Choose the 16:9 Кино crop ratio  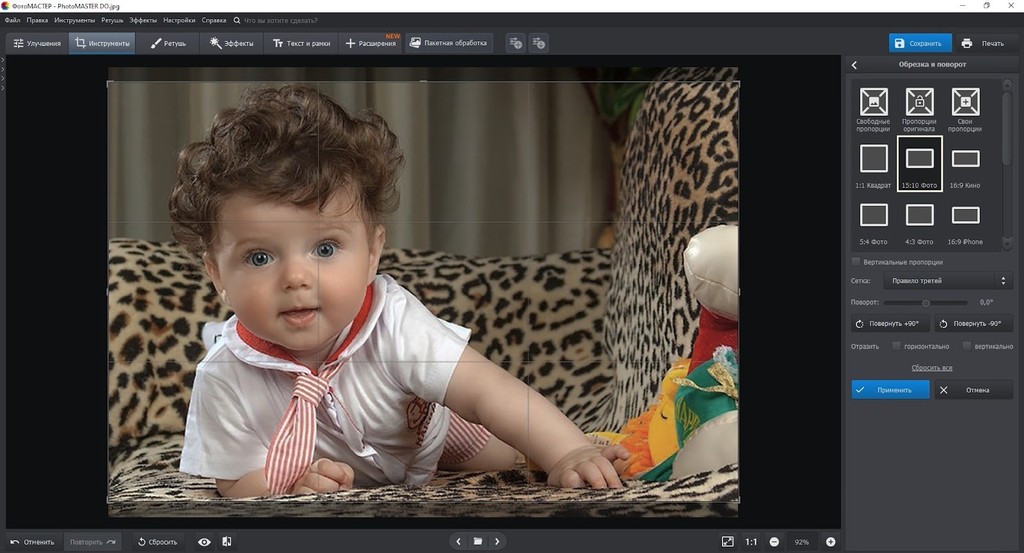point(965,159)
